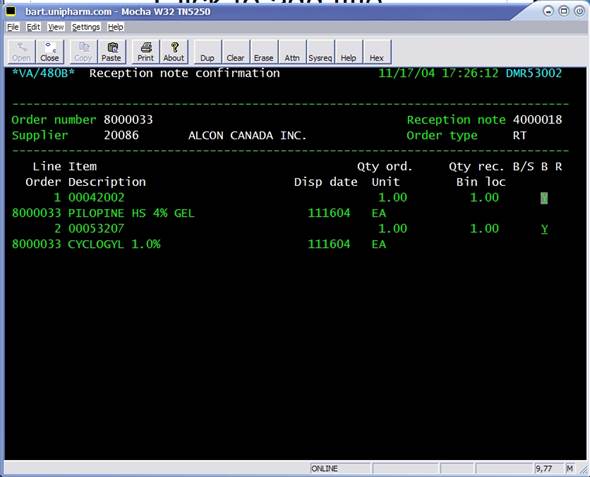Click the Paste clipboard icon

[x=111, y=52]
